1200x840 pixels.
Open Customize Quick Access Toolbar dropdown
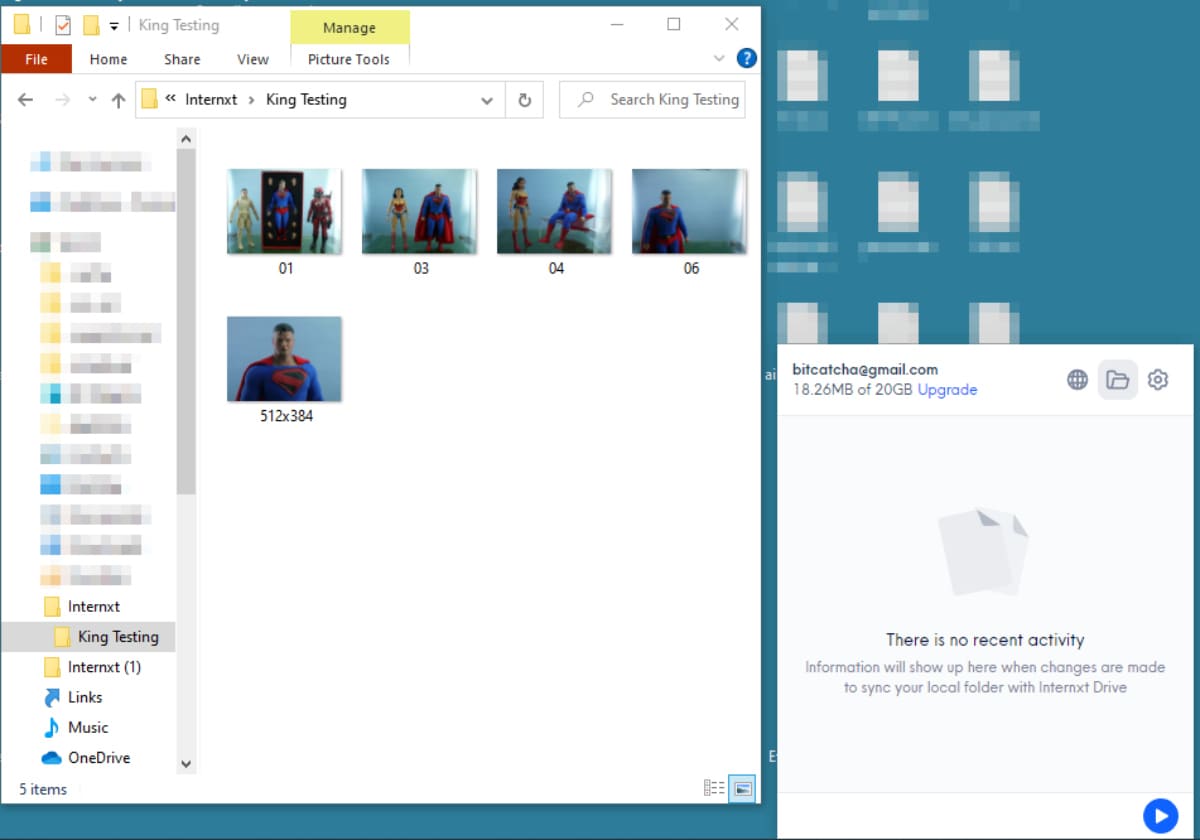114,26
